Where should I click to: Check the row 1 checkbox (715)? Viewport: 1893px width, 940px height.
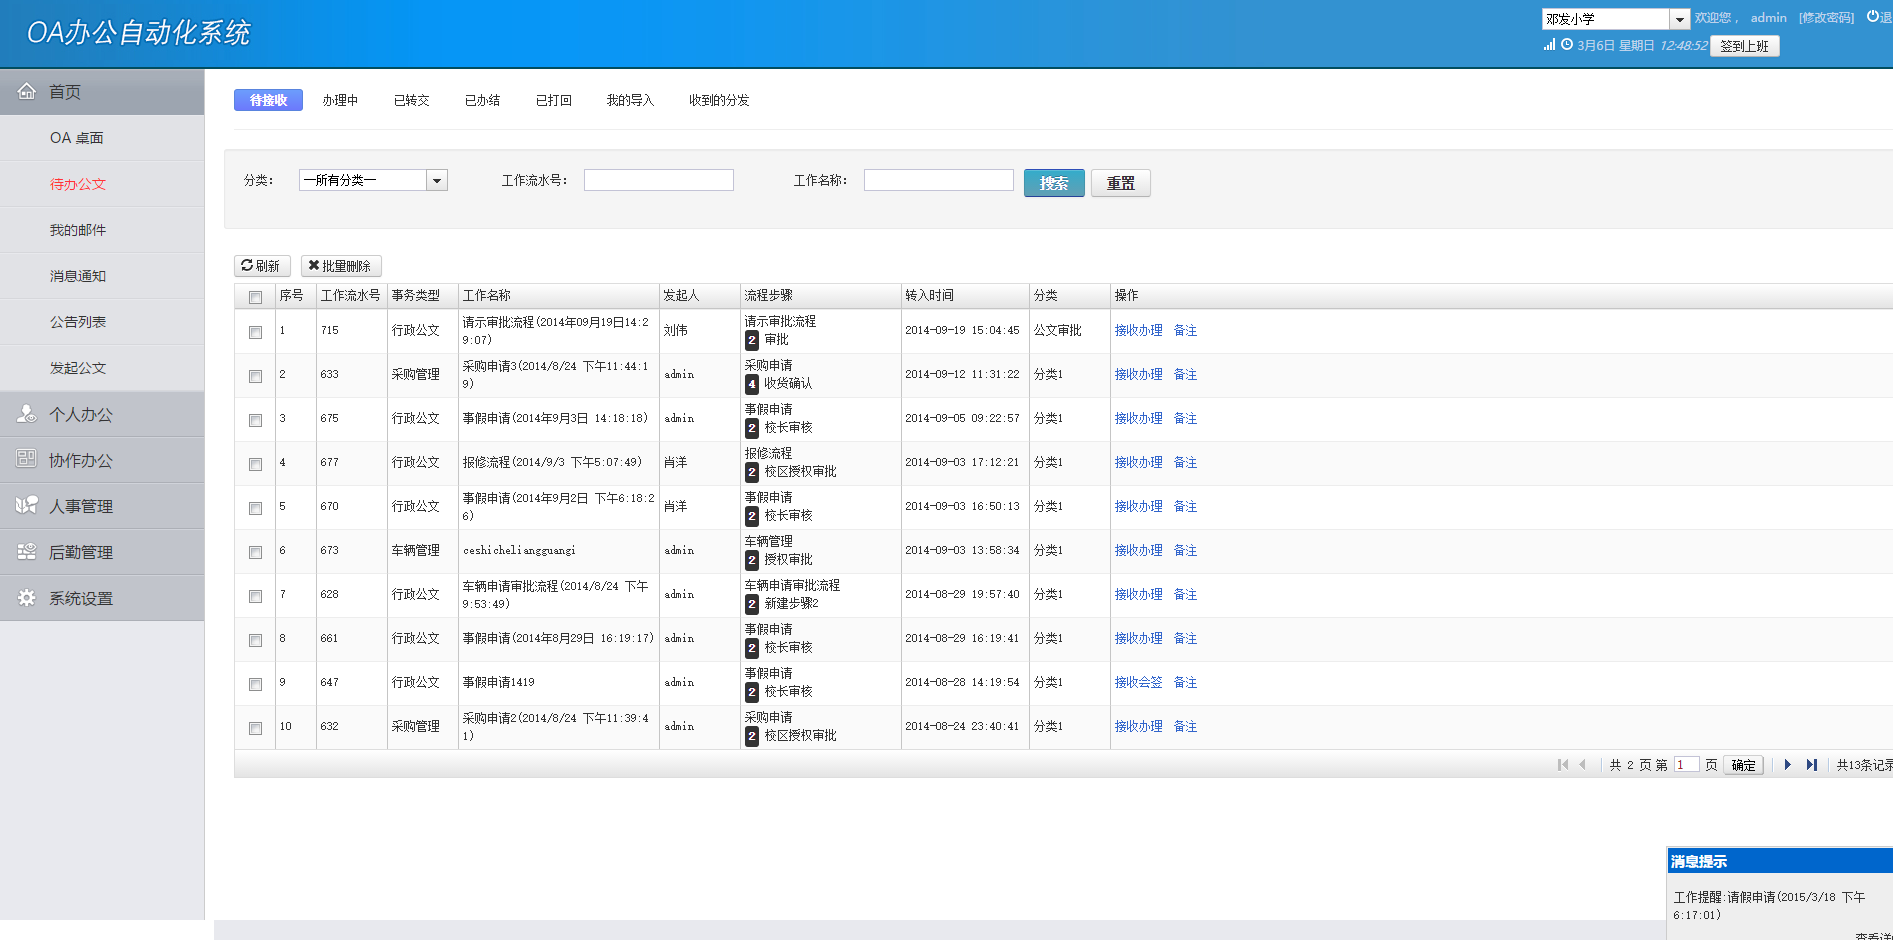click(x=255, y=332)
